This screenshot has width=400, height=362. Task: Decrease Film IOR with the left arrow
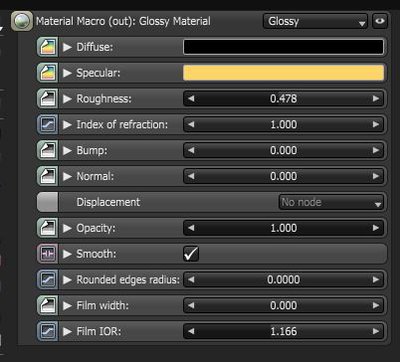[191, 331]
